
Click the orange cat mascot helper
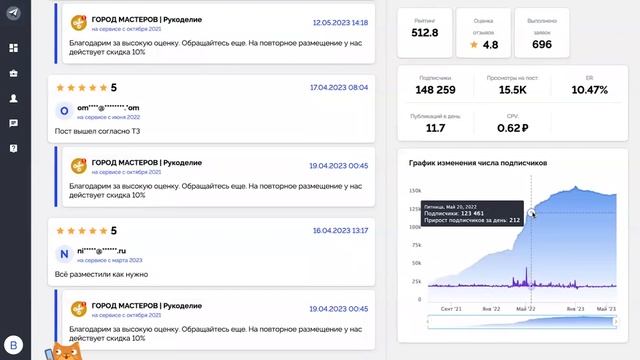[64, 352]
